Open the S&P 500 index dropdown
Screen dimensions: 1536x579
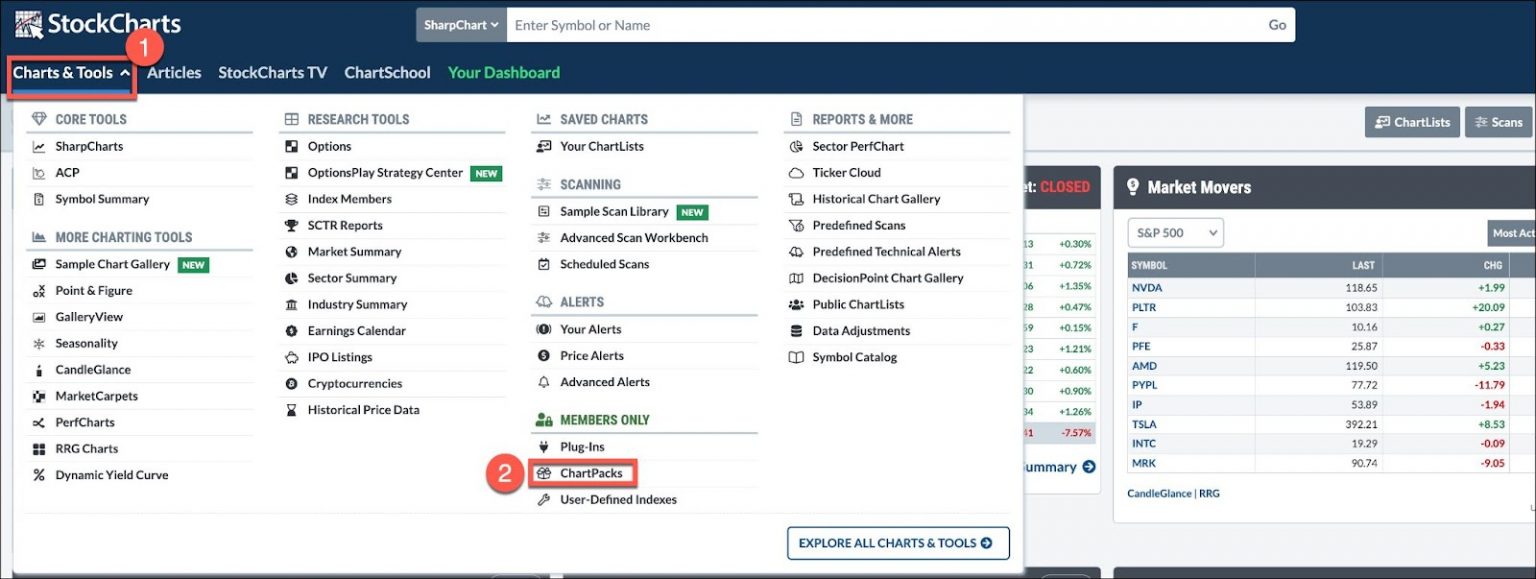pyautogui.click(x=1175, y=233)
